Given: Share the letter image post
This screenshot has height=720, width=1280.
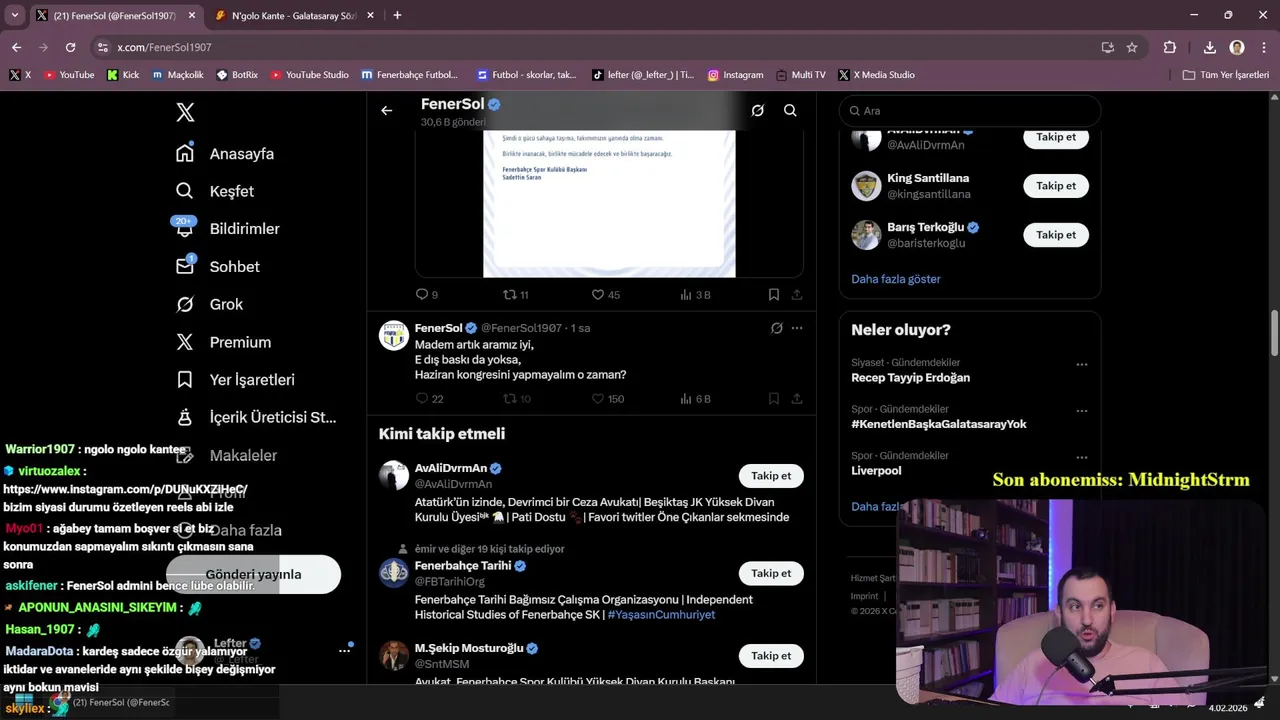Looking at the screenshot, I should [797, 295].
